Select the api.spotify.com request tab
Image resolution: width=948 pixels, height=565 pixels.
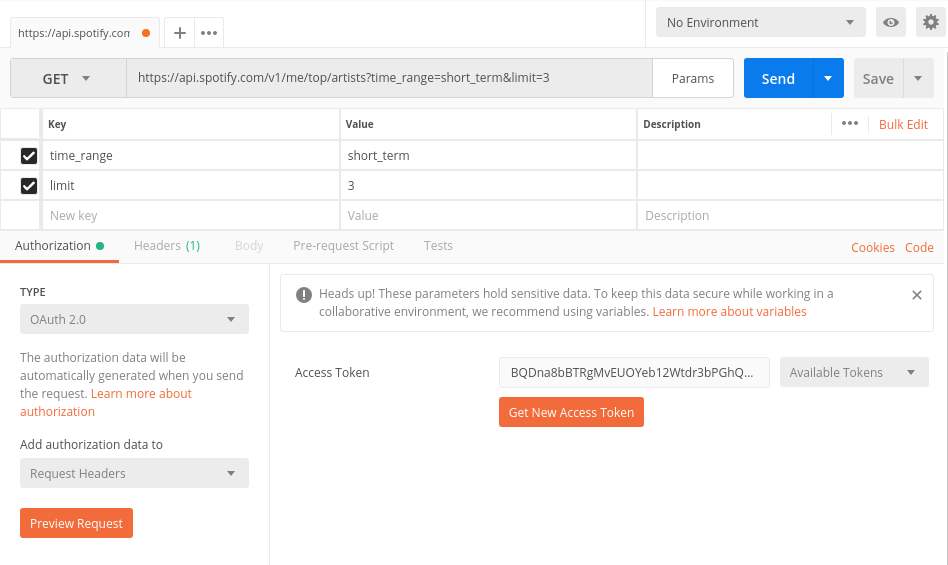tap(85, 33)
